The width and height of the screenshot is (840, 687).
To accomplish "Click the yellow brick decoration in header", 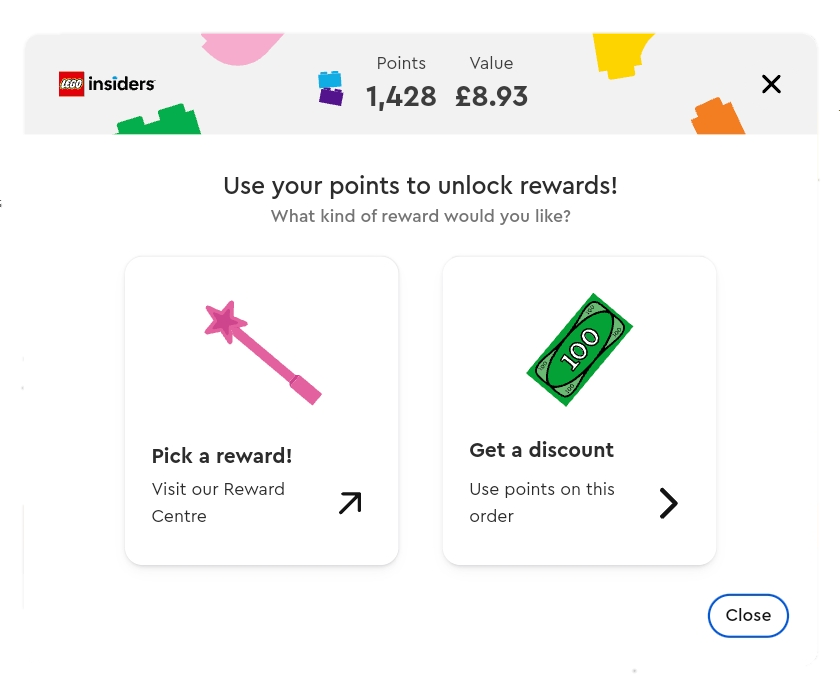I will (x=622, y=51).
